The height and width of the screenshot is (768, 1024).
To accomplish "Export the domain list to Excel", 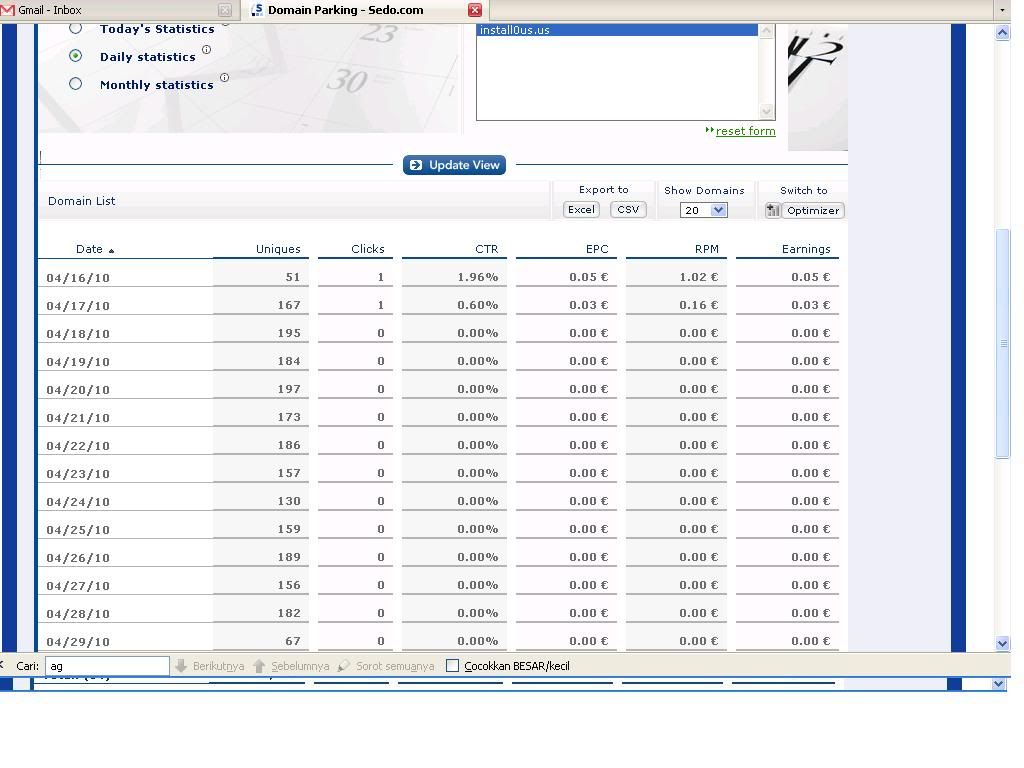I will [x=581, y=210].
